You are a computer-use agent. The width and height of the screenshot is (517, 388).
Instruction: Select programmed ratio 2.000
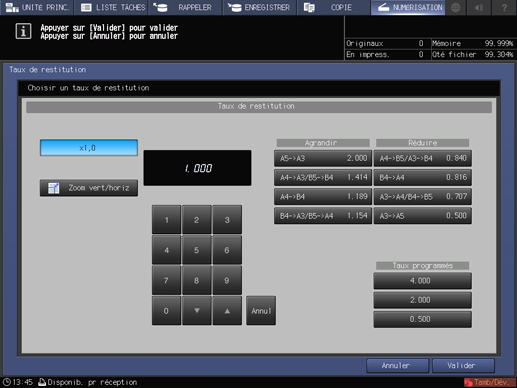422,300
